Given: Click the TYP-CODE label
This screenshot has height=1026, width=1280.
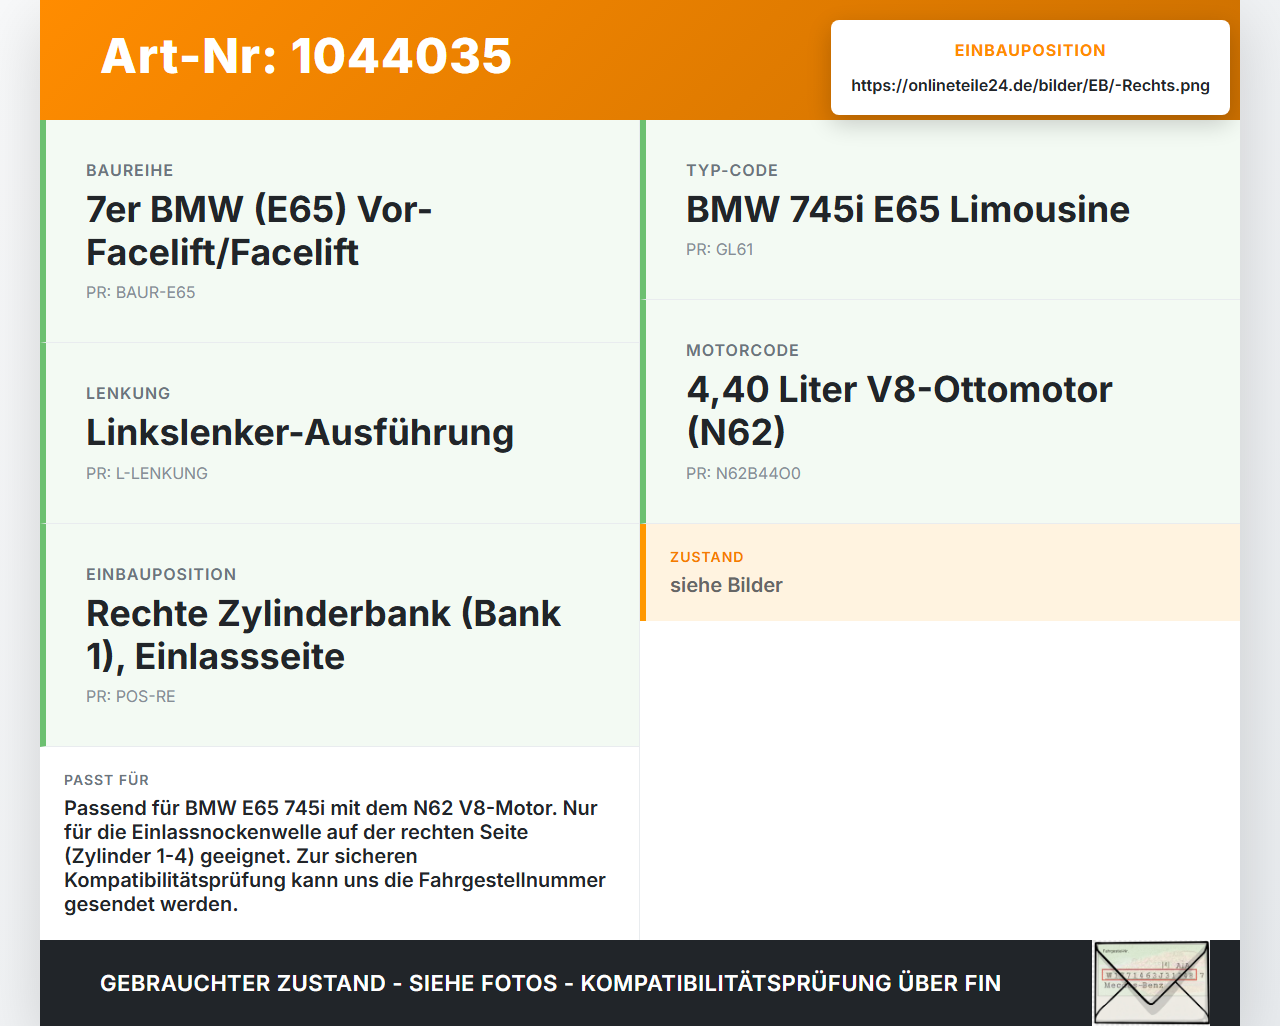Looking at the screenshot, I should coord(732,171).
